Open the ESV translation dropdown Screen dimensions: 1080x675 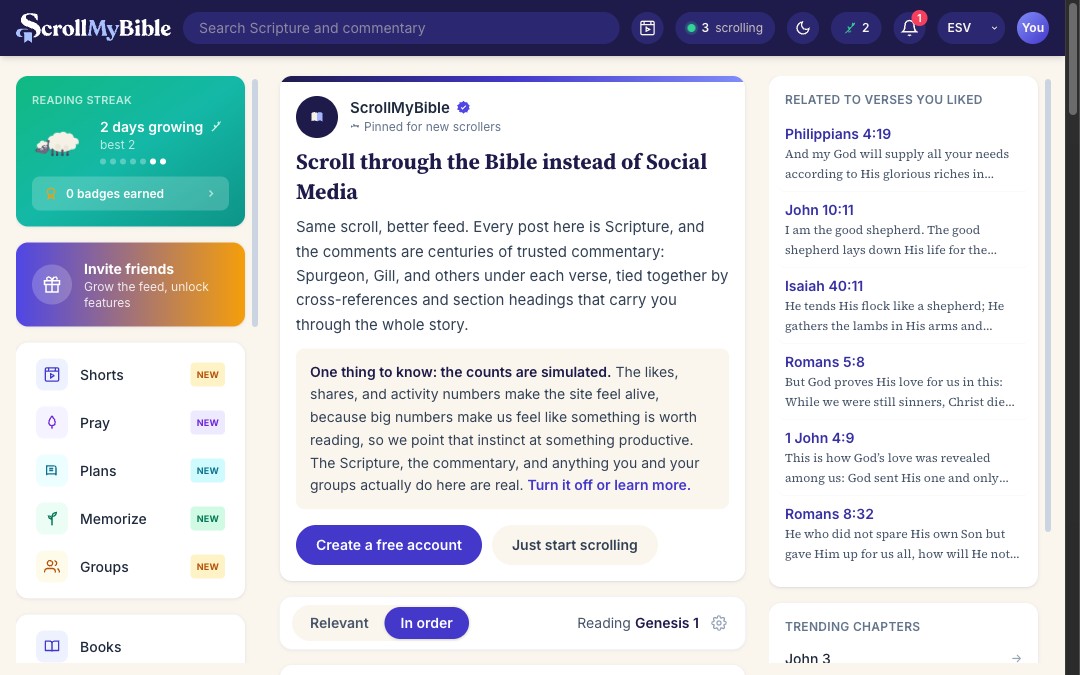(x=971, y=28)
